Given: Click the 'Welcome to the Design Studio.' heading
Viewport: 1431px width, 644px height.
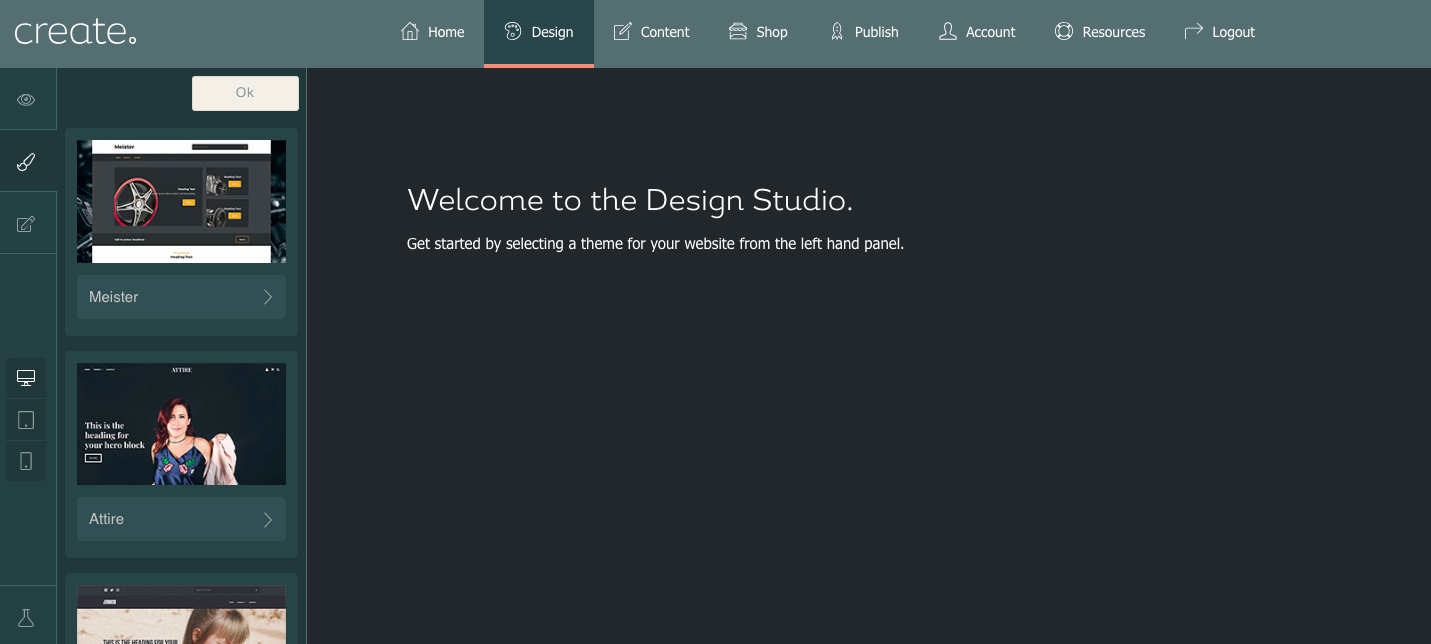Looking at the screenshot, I should click(630, 201).
